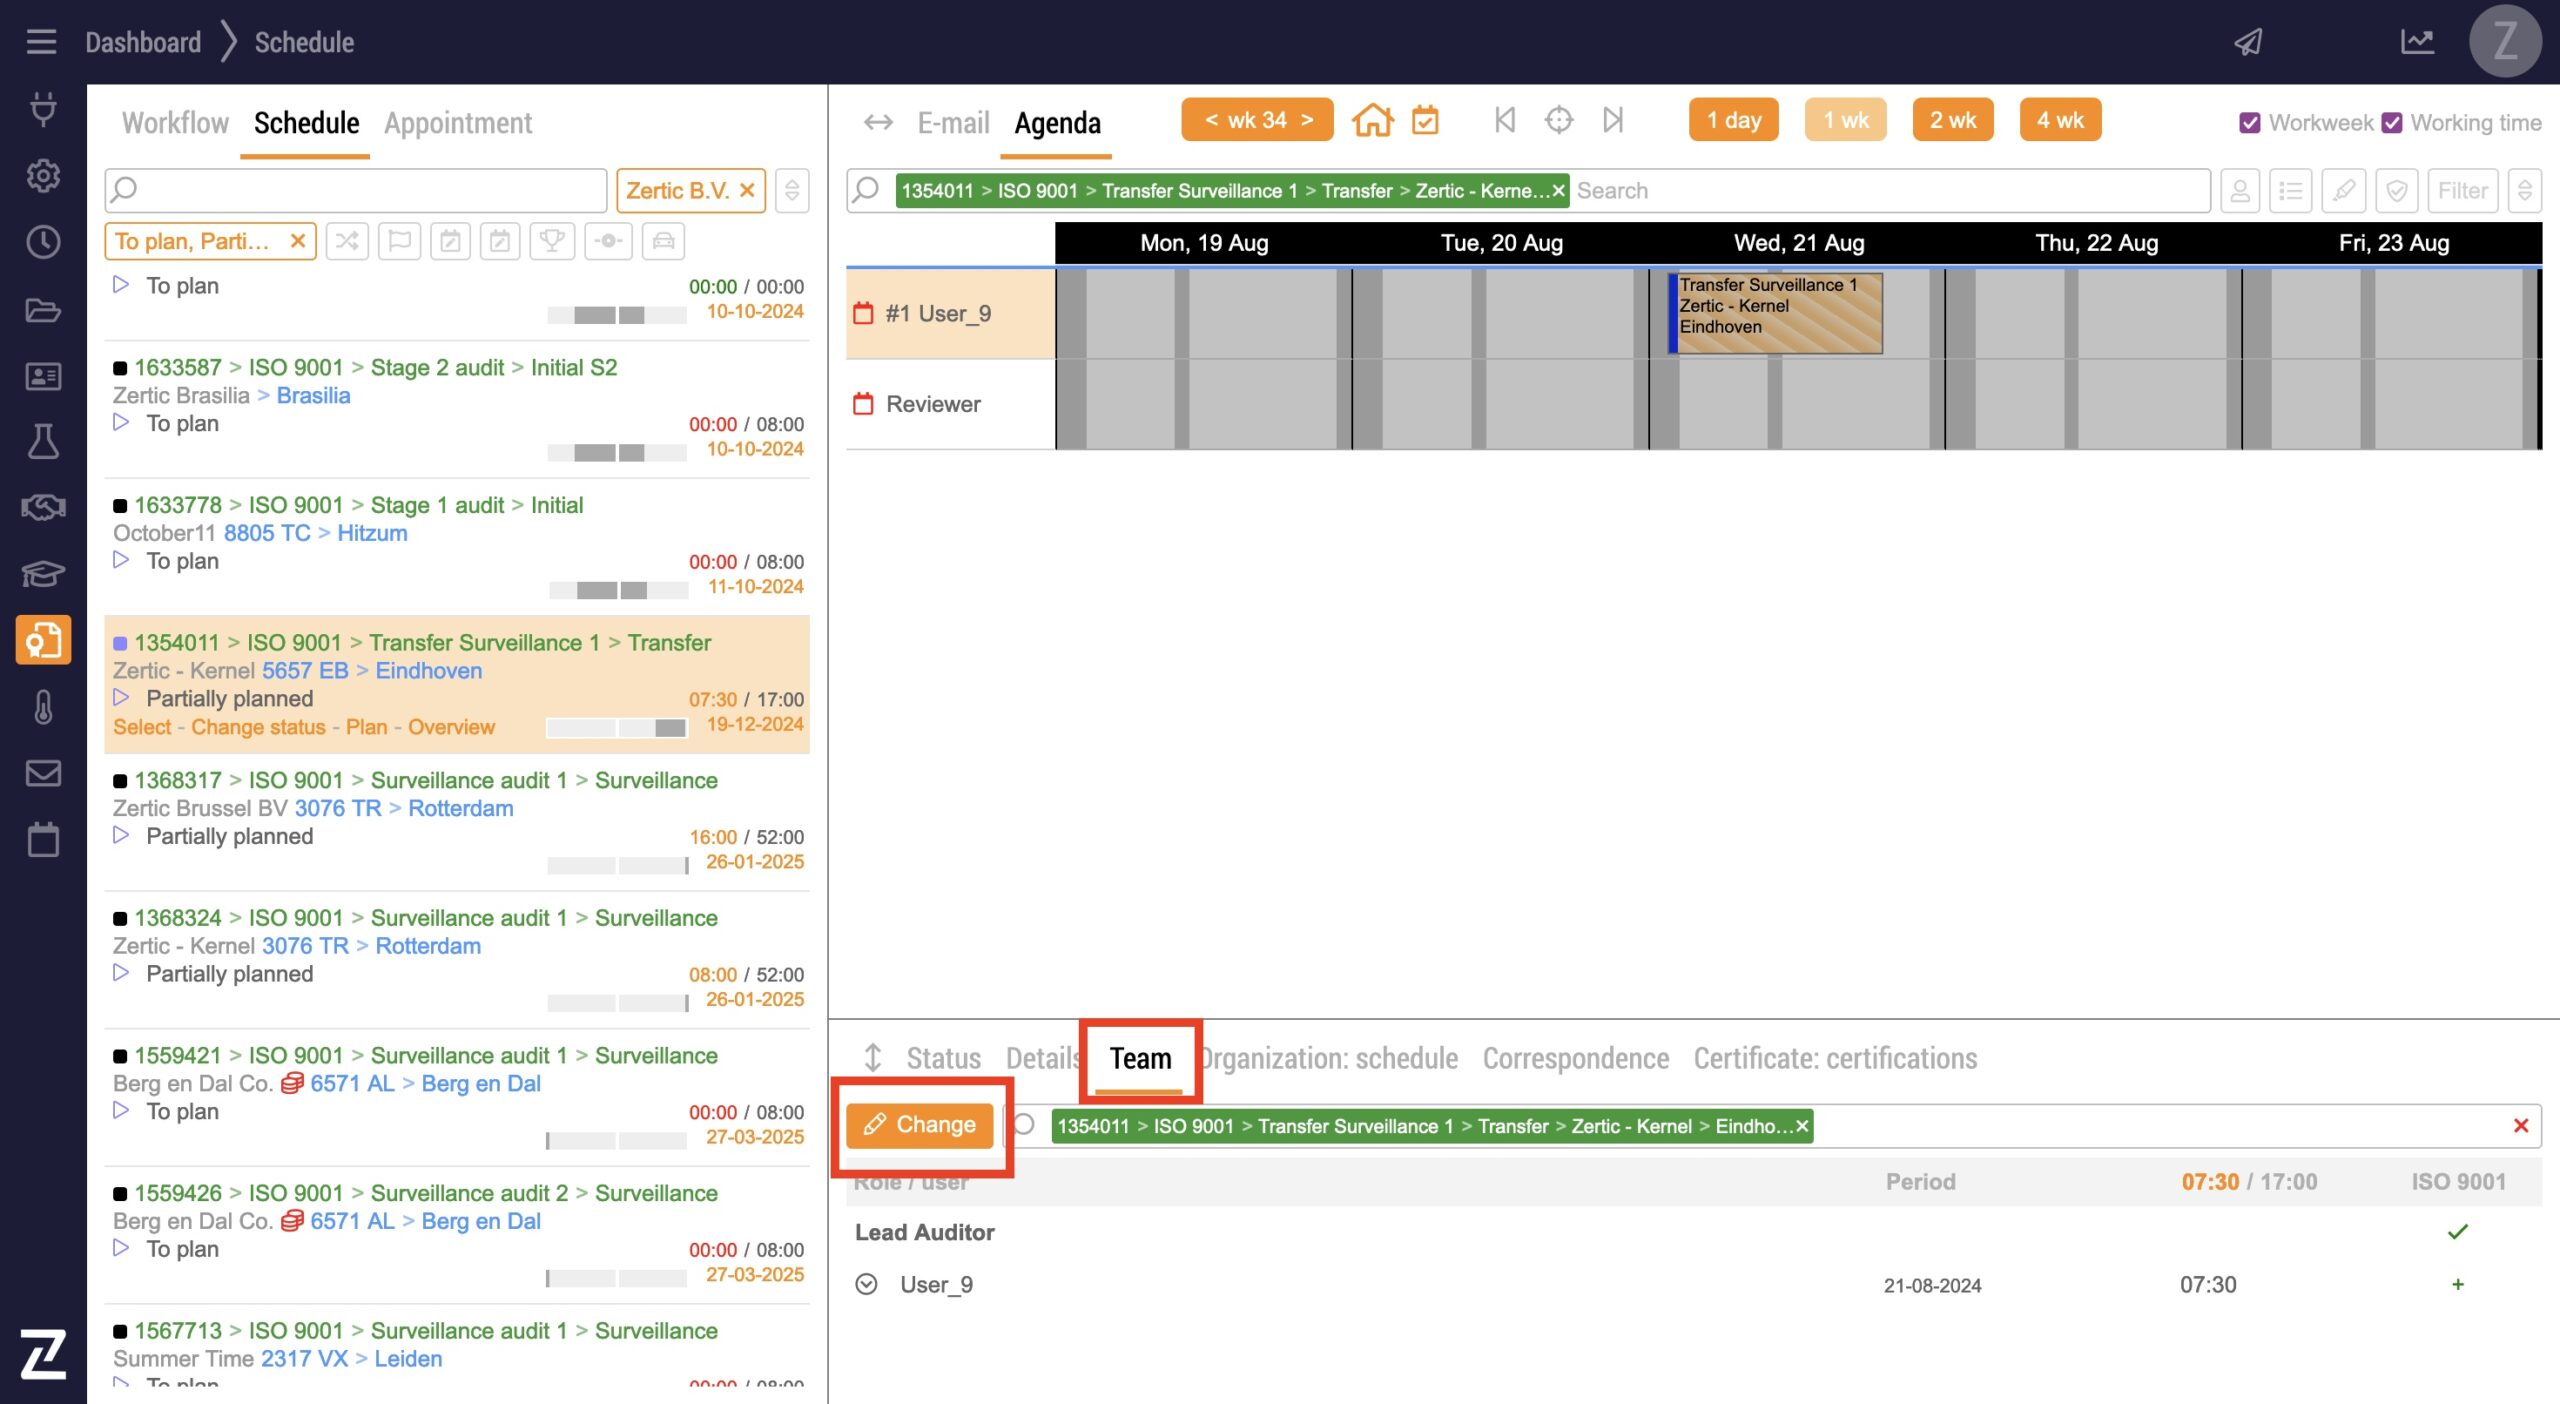This screenshot has height=1404, width=2560.
Task: Expand the 1633587 Stage 2 audit status
Action: (121, 423)
